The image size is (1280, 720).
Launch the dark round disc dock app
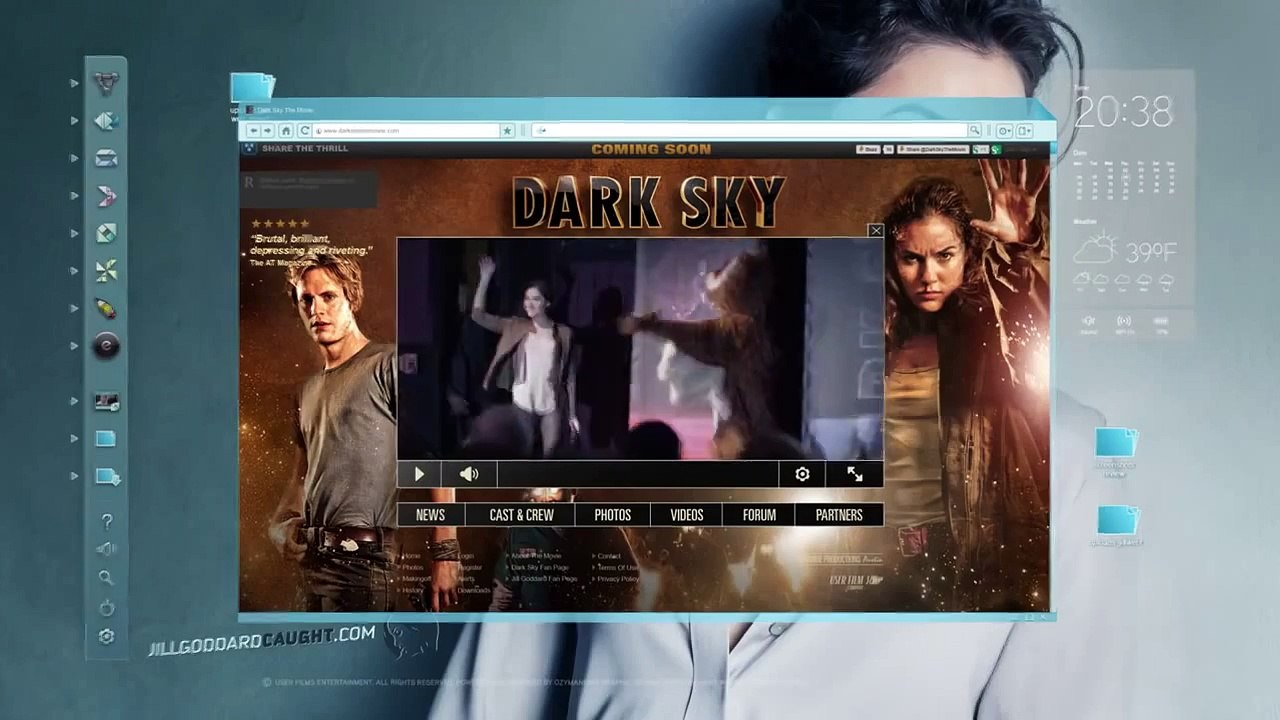106,346
